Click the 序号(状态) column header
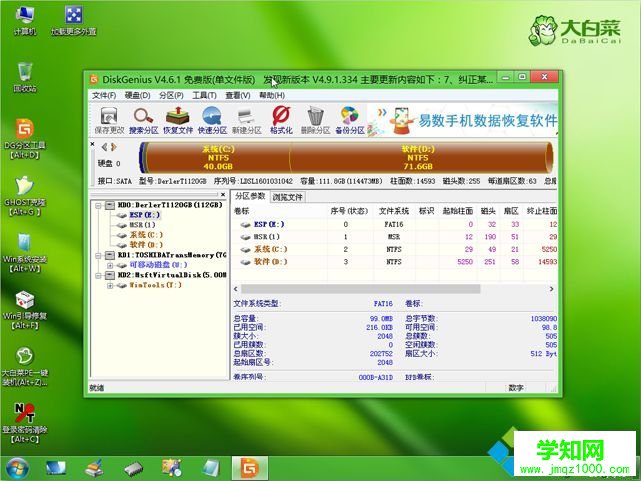The image size is (641, 481). (349, 211)
